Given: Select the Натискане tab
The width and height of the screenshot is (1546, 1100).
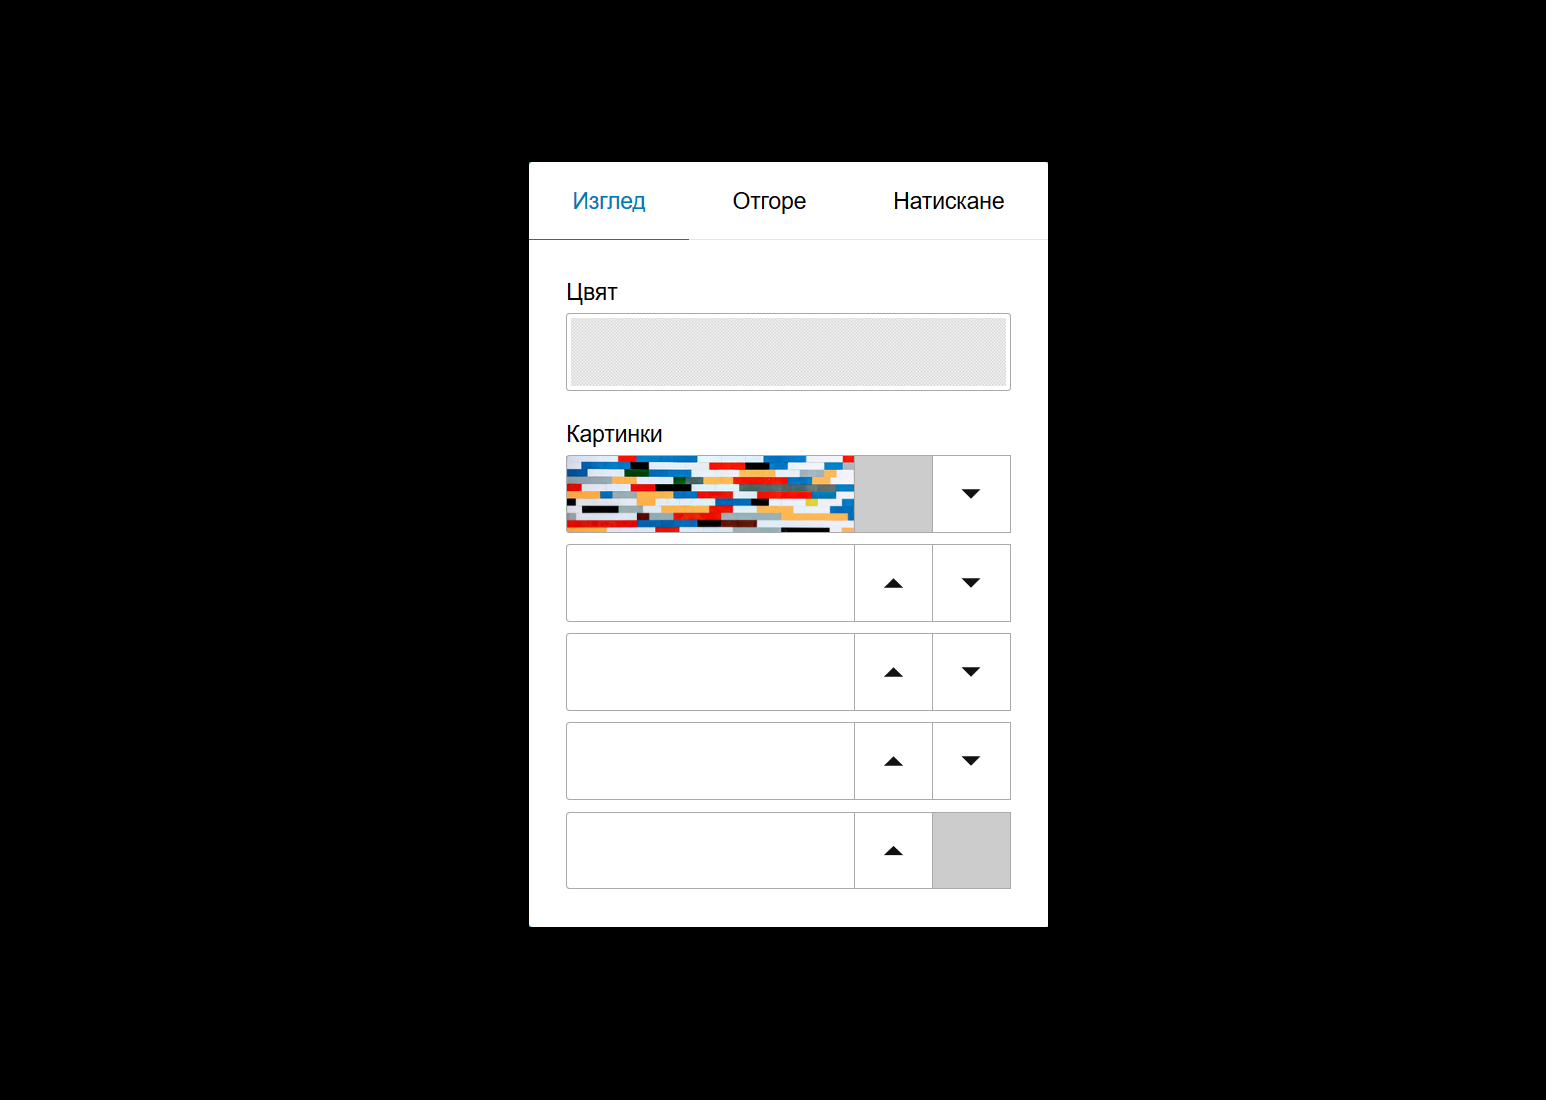Looking at the screenshot, I should point(948,201).
